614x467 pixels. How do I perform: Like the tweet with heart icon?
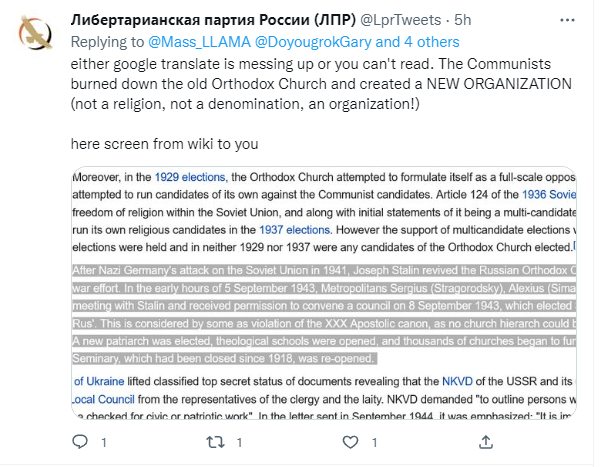pyautogui.click(x=350, y=442)
